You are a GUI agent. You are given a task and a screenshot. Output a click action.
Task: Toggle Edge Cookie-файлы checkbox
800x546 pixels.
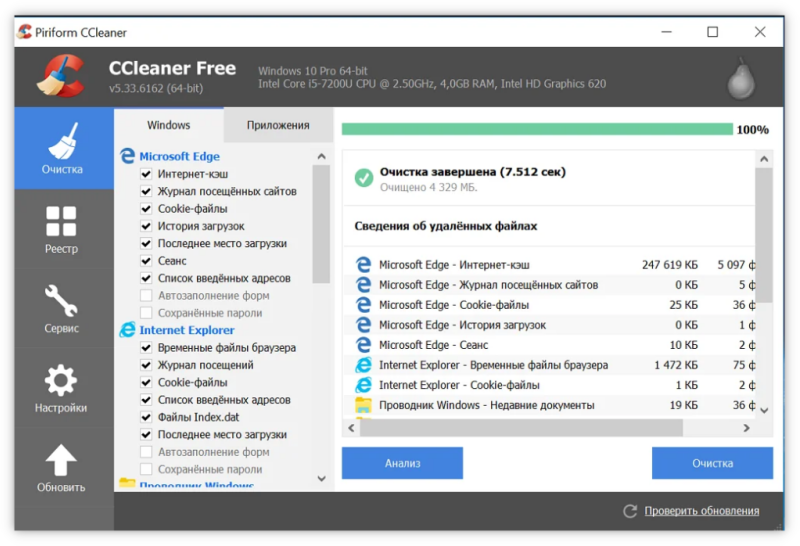click(x=146, y=209)
